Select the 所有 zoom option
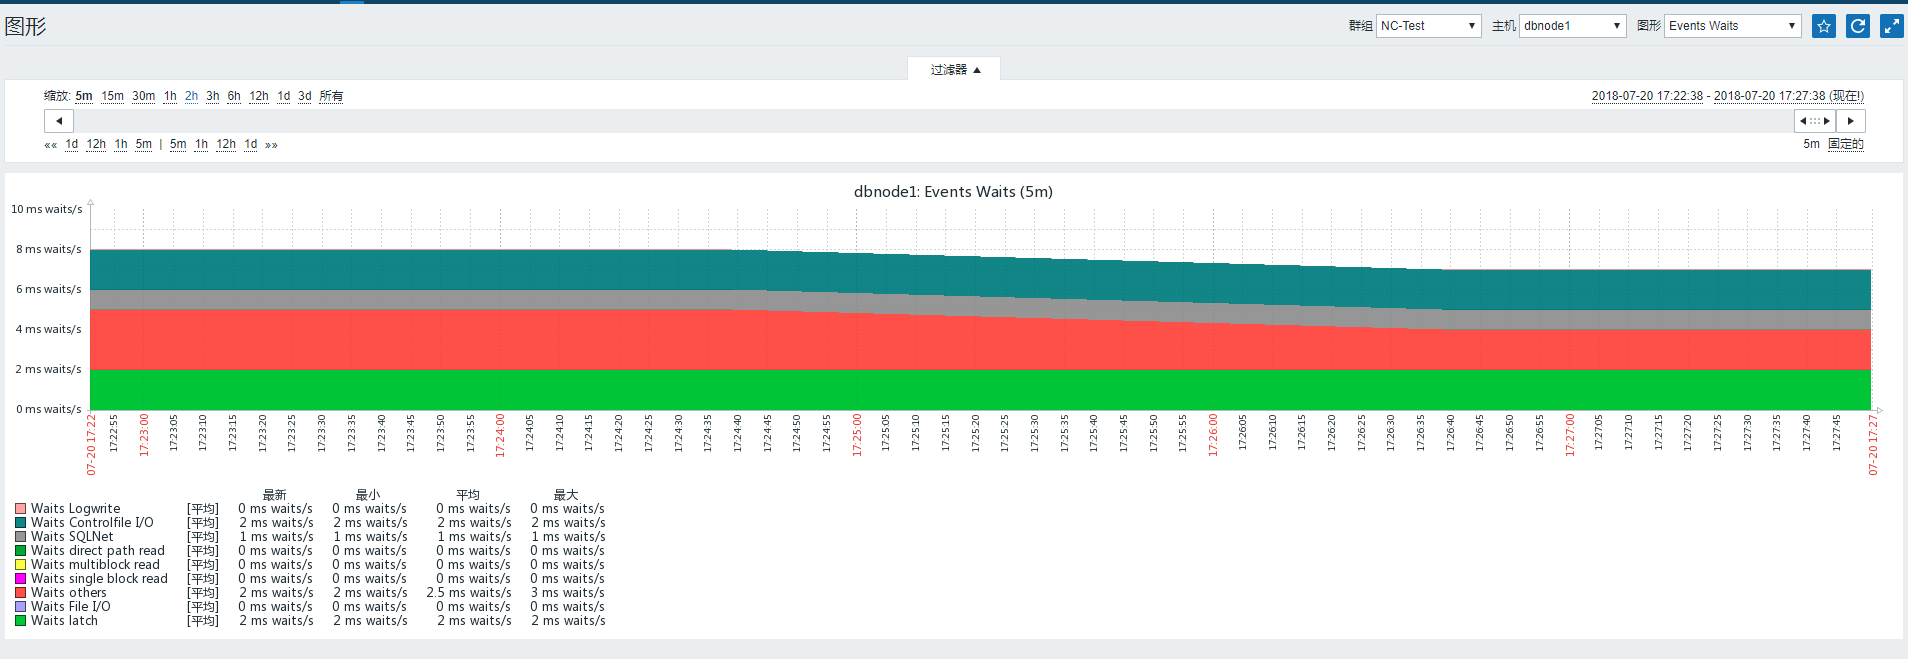The image size is (1908, 659). point(331,96)
